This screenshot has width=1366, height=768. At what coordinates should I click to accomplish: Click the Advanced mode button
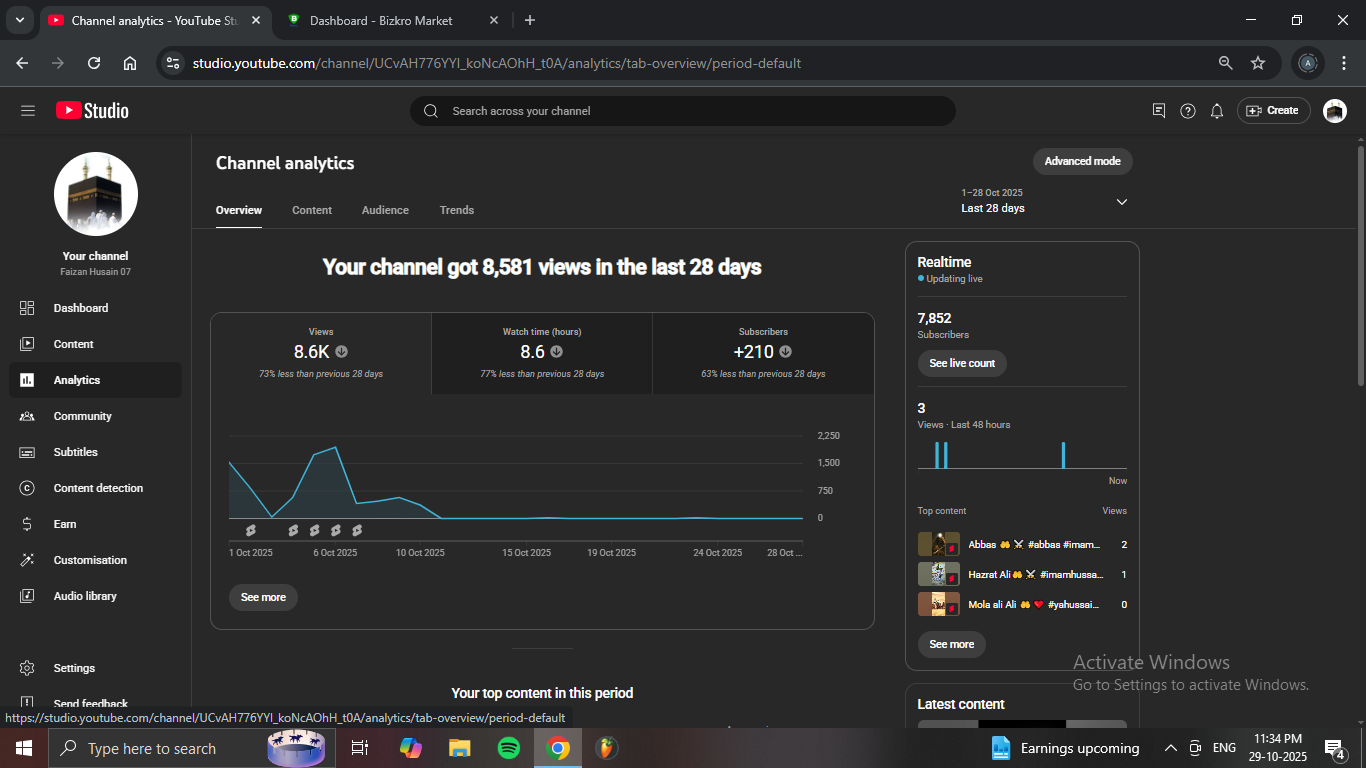1082,161
